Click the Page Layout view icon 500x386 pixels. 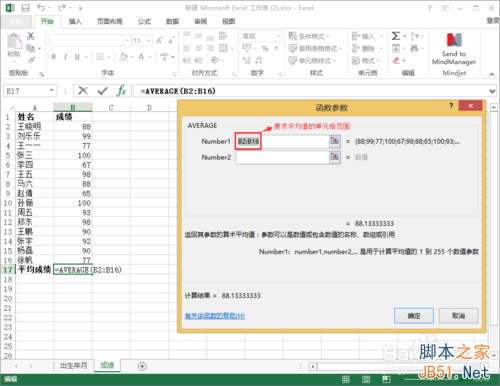click(366, 379)
